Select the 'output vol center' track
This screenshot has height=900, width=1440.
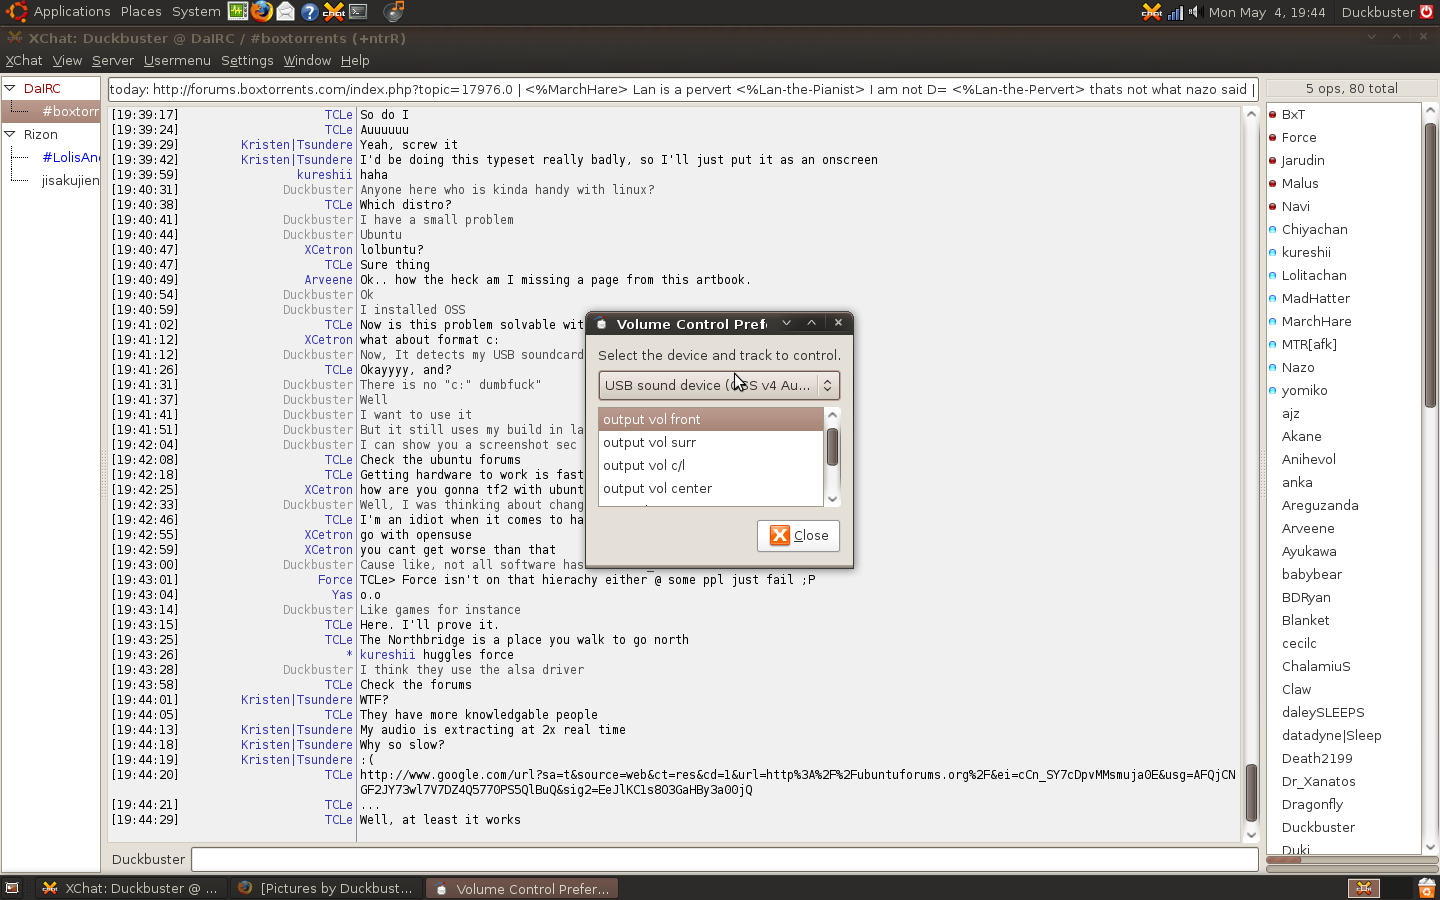click(x=657, y=489)
